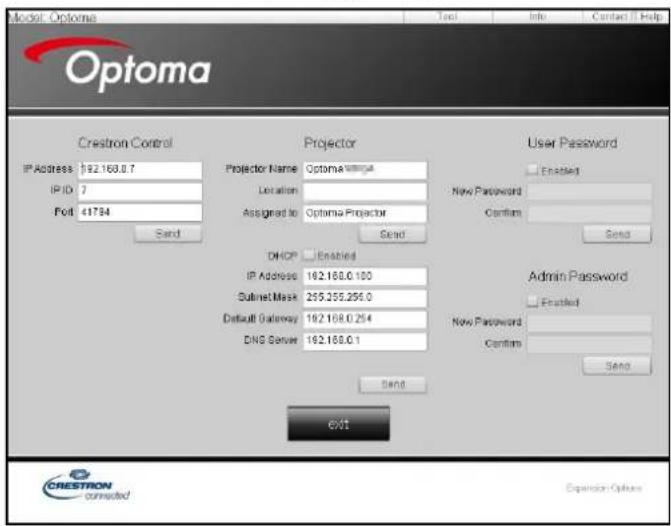
Task: Click the Subnet Mask field
Action: [365, 297]
